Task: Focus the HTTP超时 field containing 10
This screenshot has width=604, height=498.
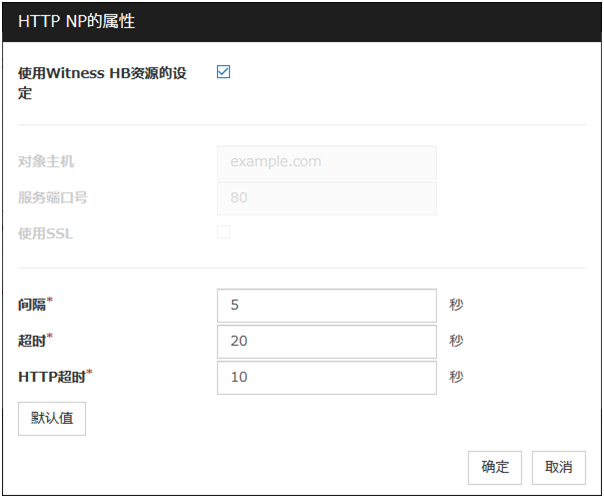Action: (326, 377)
